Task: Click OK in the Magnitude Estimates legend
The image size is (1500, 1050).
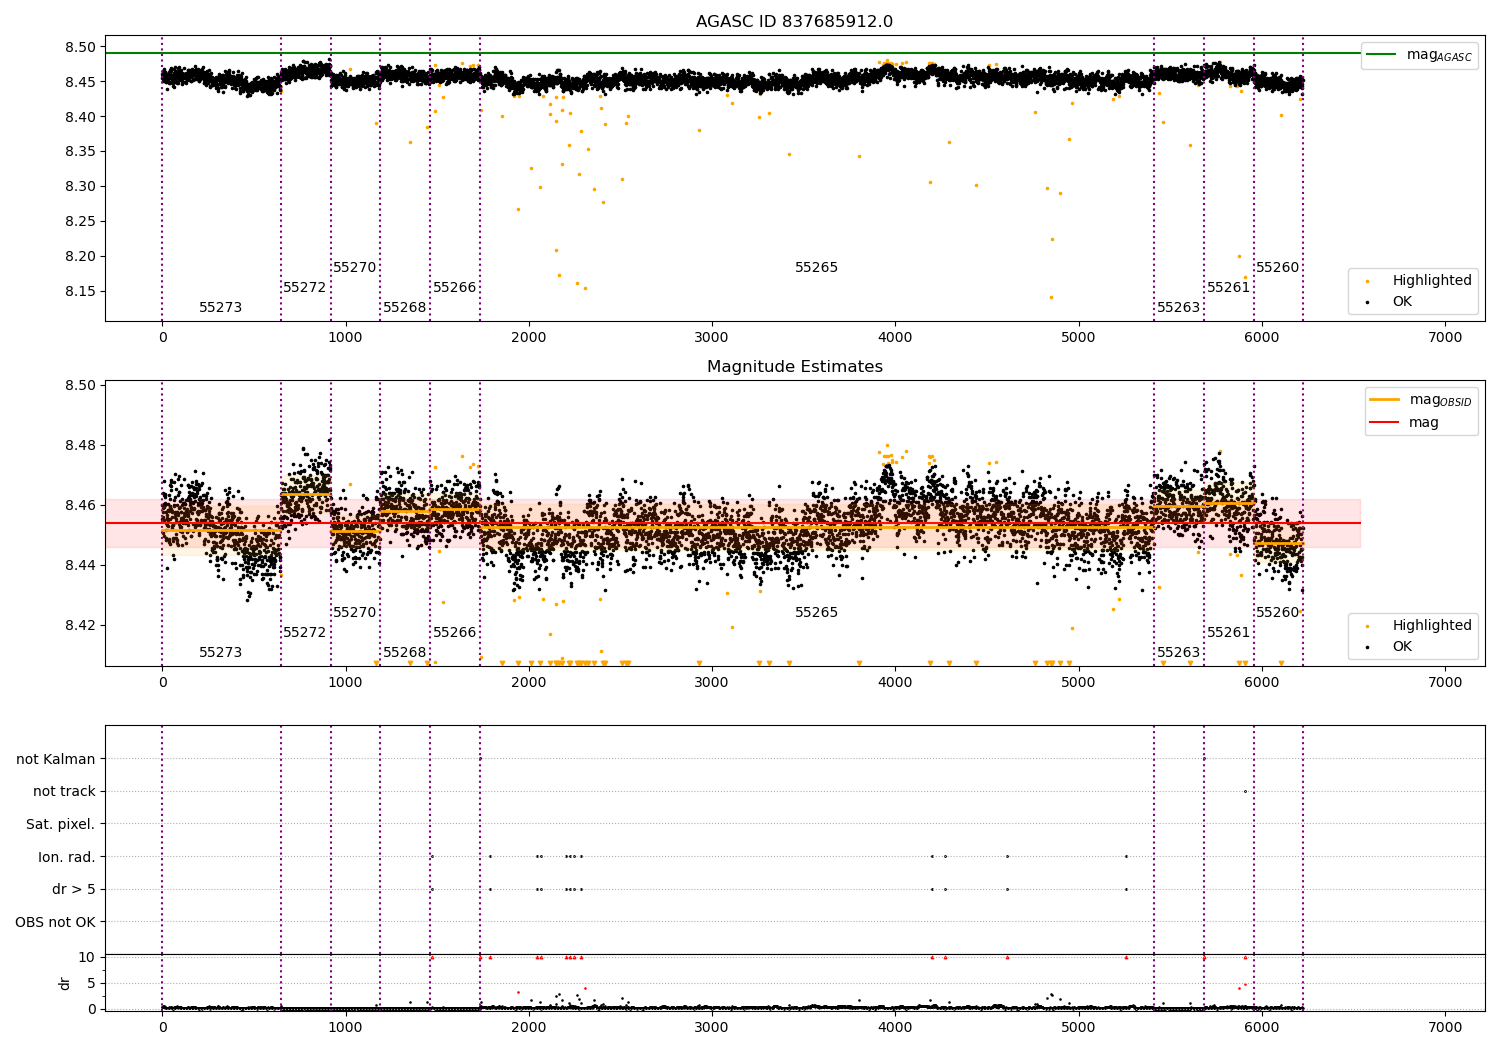Action: tap(1402, 647)
